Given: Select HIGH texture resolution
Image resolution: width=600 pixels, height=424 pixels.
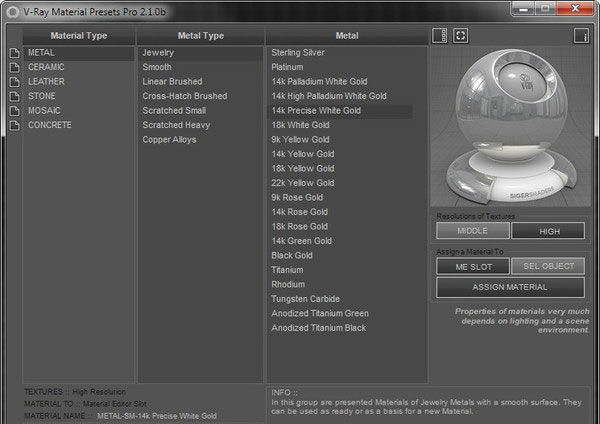Looking at the screenshot, I should (x=548, y=231).
